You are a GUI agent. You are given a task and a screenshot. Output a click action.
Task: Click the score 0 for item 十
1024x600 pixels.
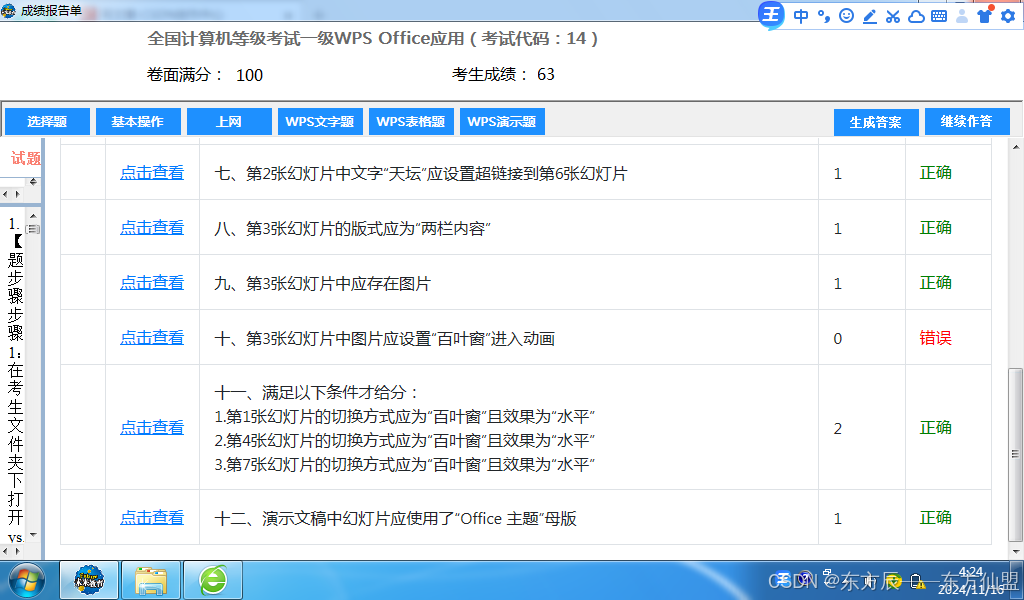tap(838, 338)
